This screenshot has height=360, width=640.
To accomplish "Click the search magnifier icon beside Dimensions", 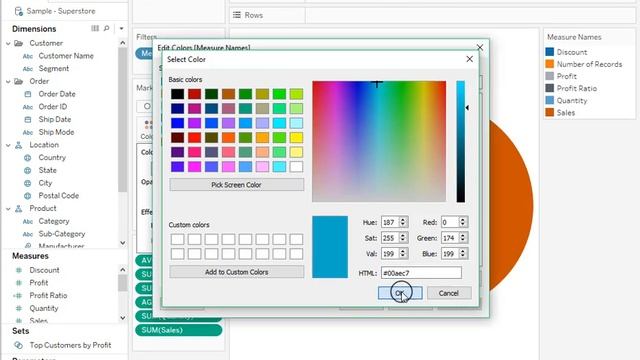I will tap(107, 29).
